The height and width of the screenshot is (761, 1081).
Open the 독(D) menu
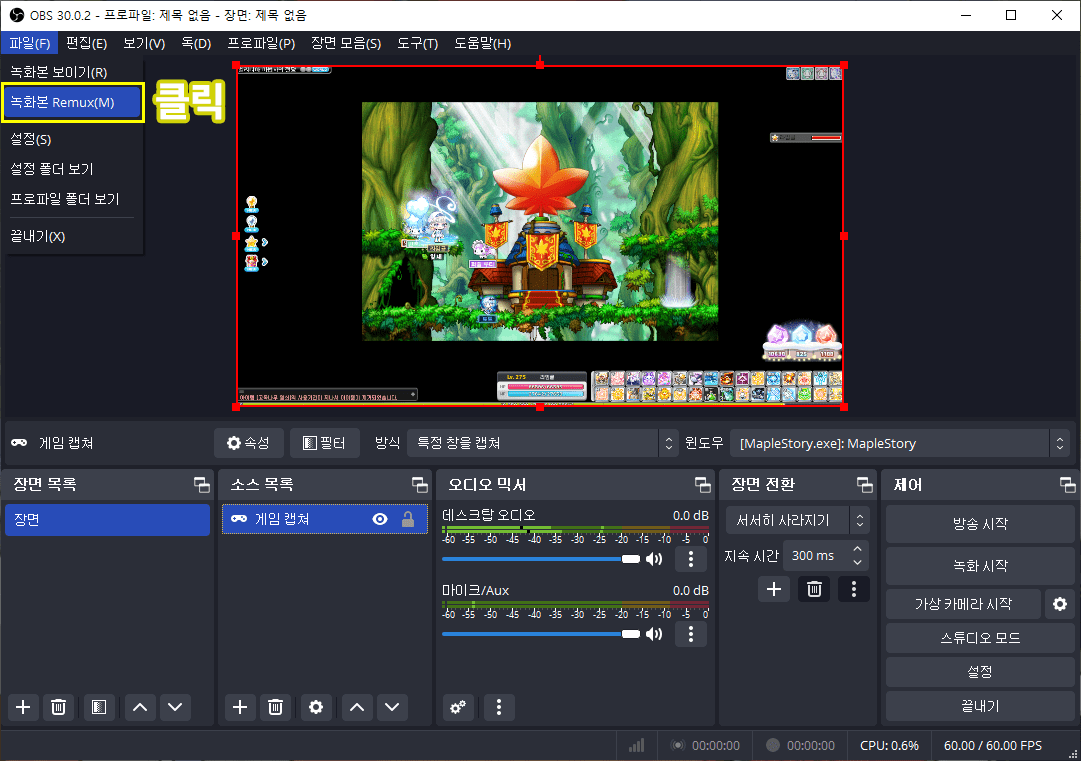click(196, 43)
